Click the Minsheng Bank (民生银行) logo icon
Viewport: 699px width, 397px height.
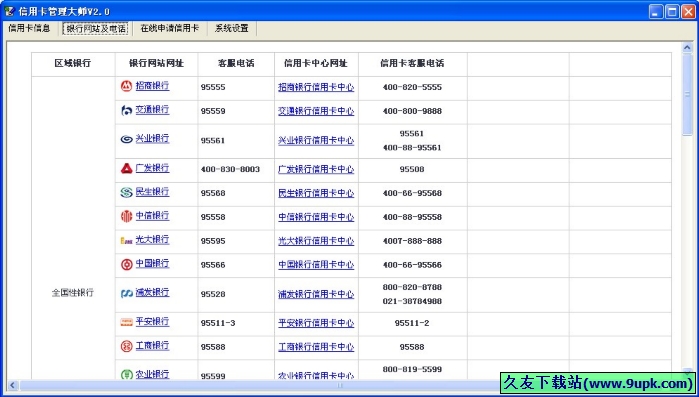coord(127,192)
